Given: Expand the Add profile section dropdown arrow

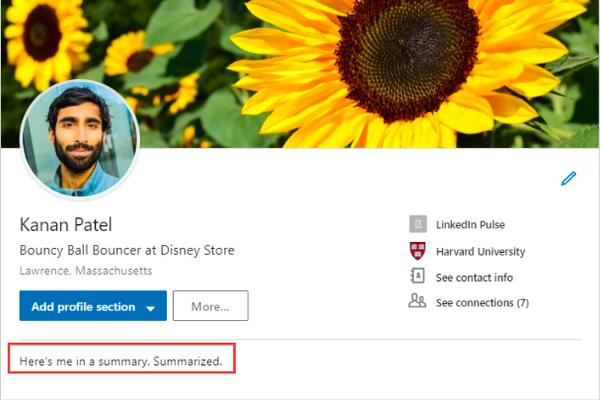Looking at the screenshot, I should tap(150, 308).
